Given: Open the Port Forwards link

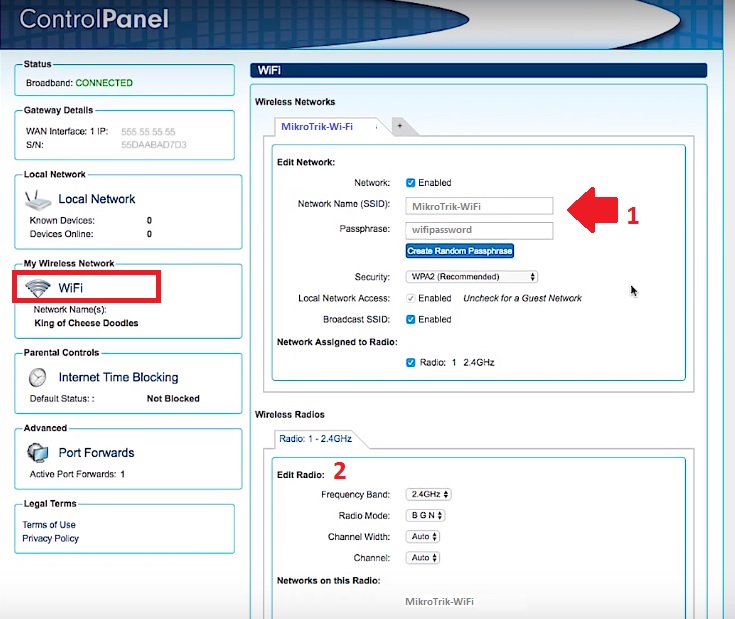Looking at the screenshot, I should (96, 453).
